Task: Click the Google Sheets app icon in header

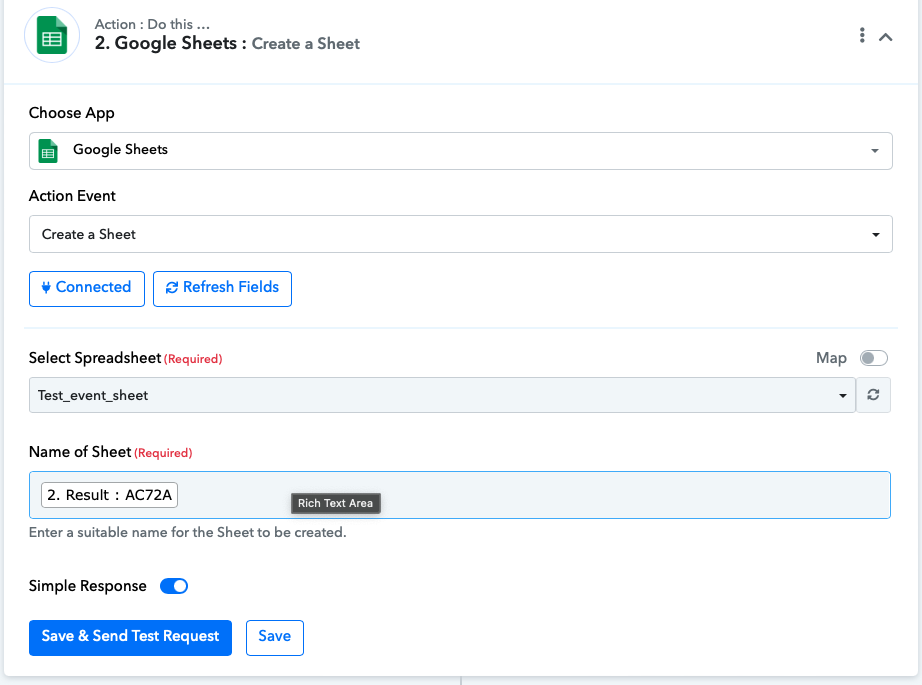Action: [52, 35]
